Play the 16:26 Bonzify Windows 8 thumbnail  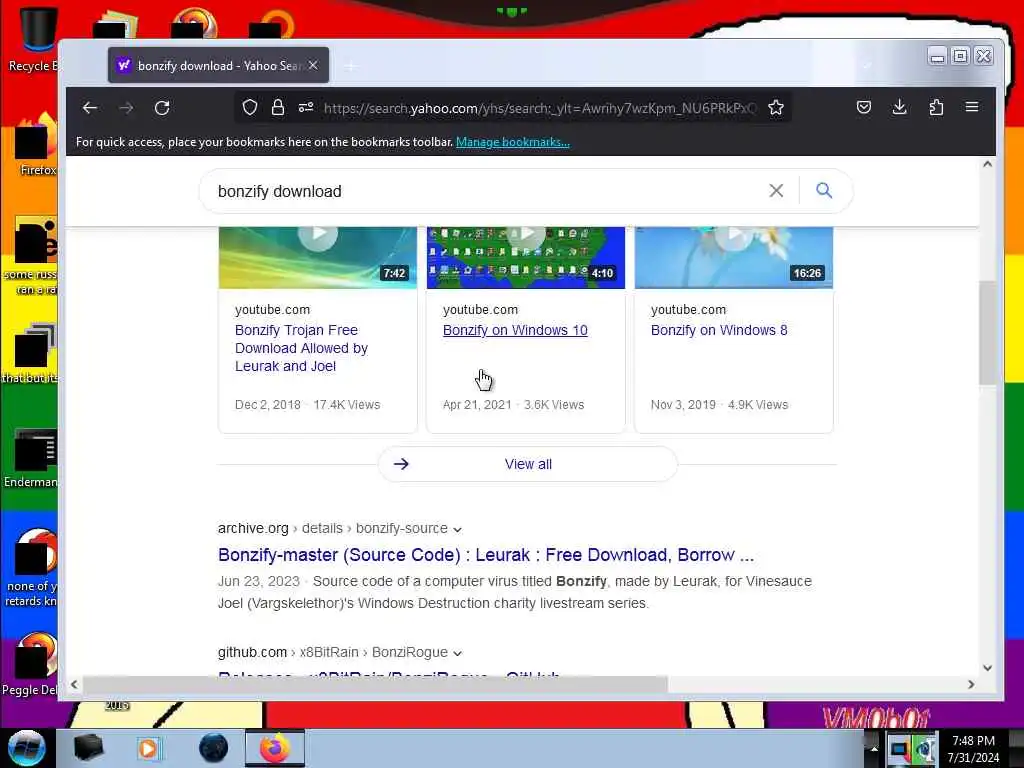click(x=734, y=257)
